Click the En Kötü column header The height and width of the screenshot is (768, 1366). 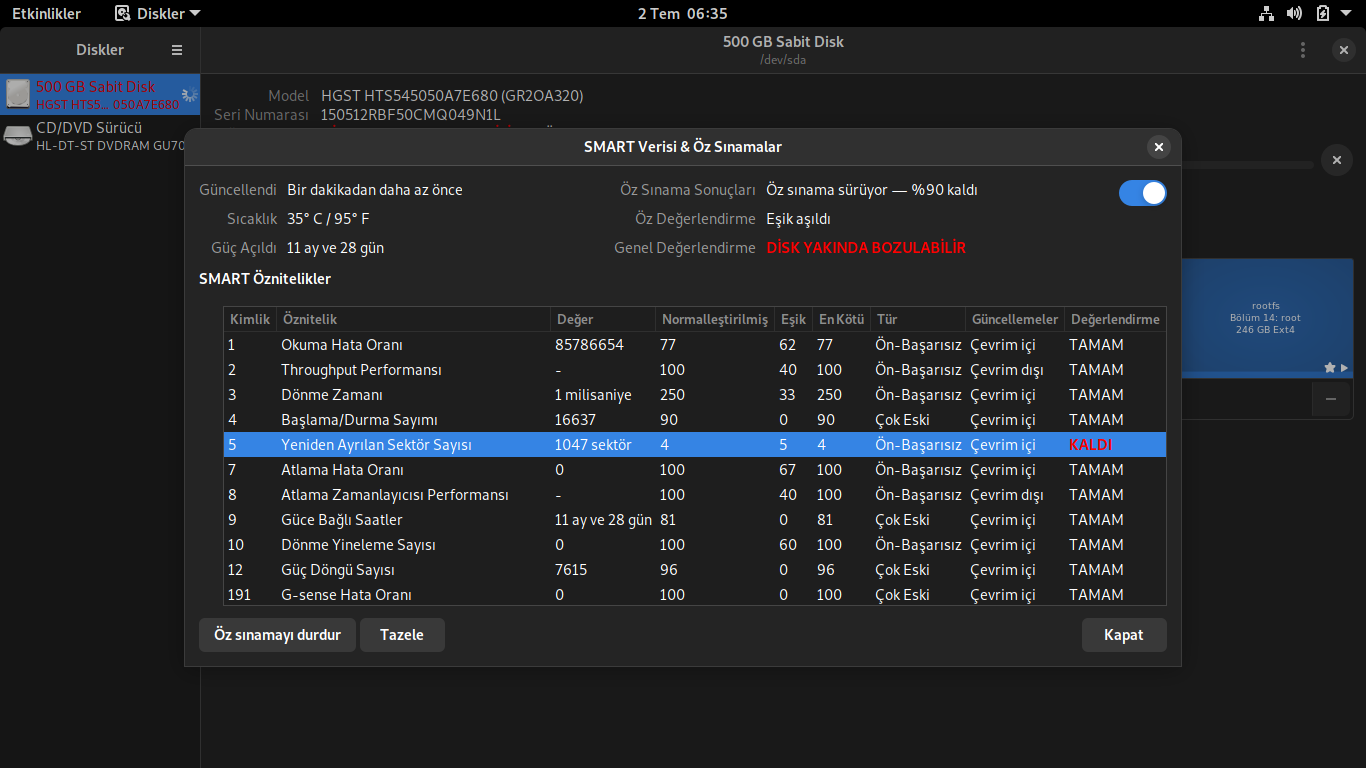(841, 320)
